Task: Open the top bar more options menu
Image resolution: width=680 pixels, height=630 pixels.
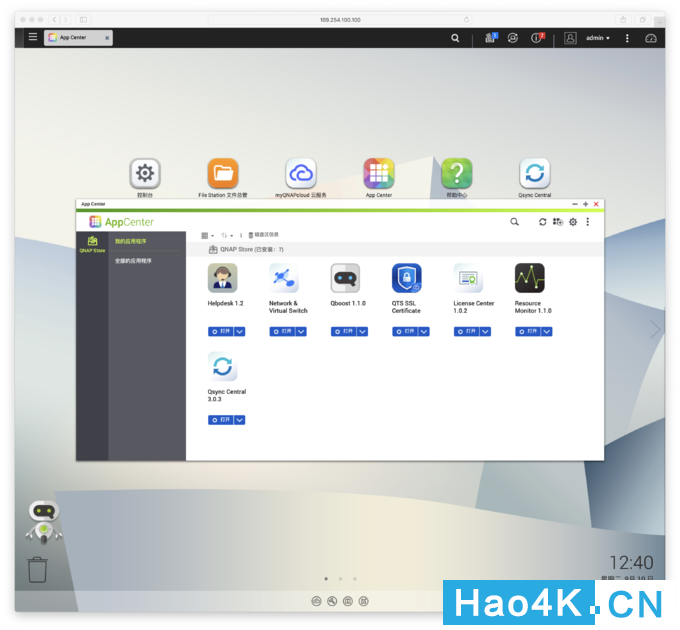Action: 627,38
